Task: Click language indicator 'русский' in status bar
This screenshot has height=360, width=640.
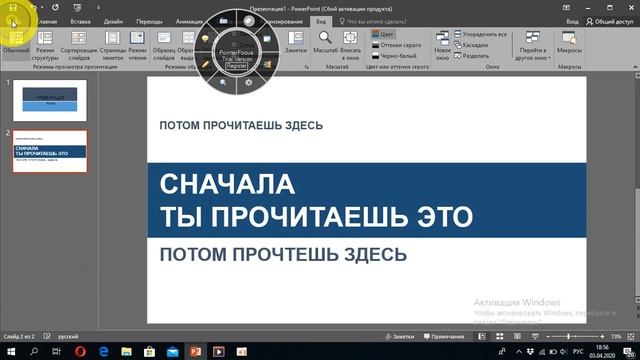Action: tap(68, 336)
